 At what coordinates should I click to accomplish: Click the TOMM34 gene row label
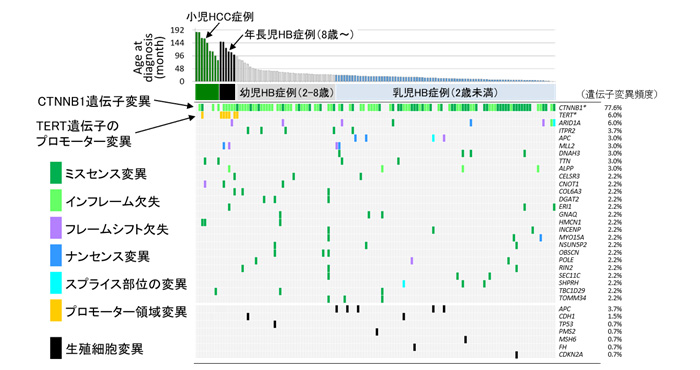572,298
